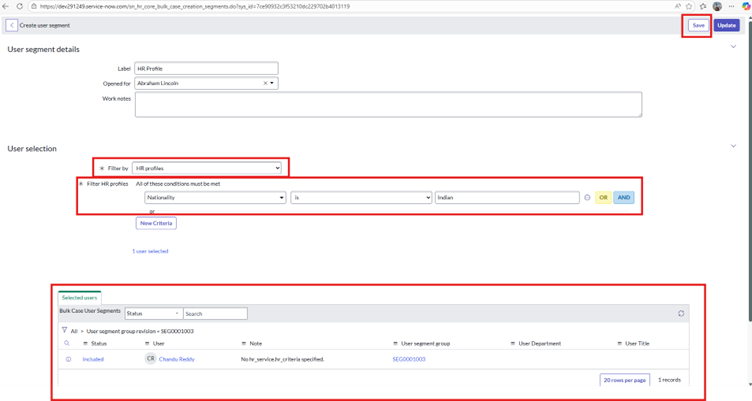Clear Abraham Lincoln from Opened for

(266, 83)
